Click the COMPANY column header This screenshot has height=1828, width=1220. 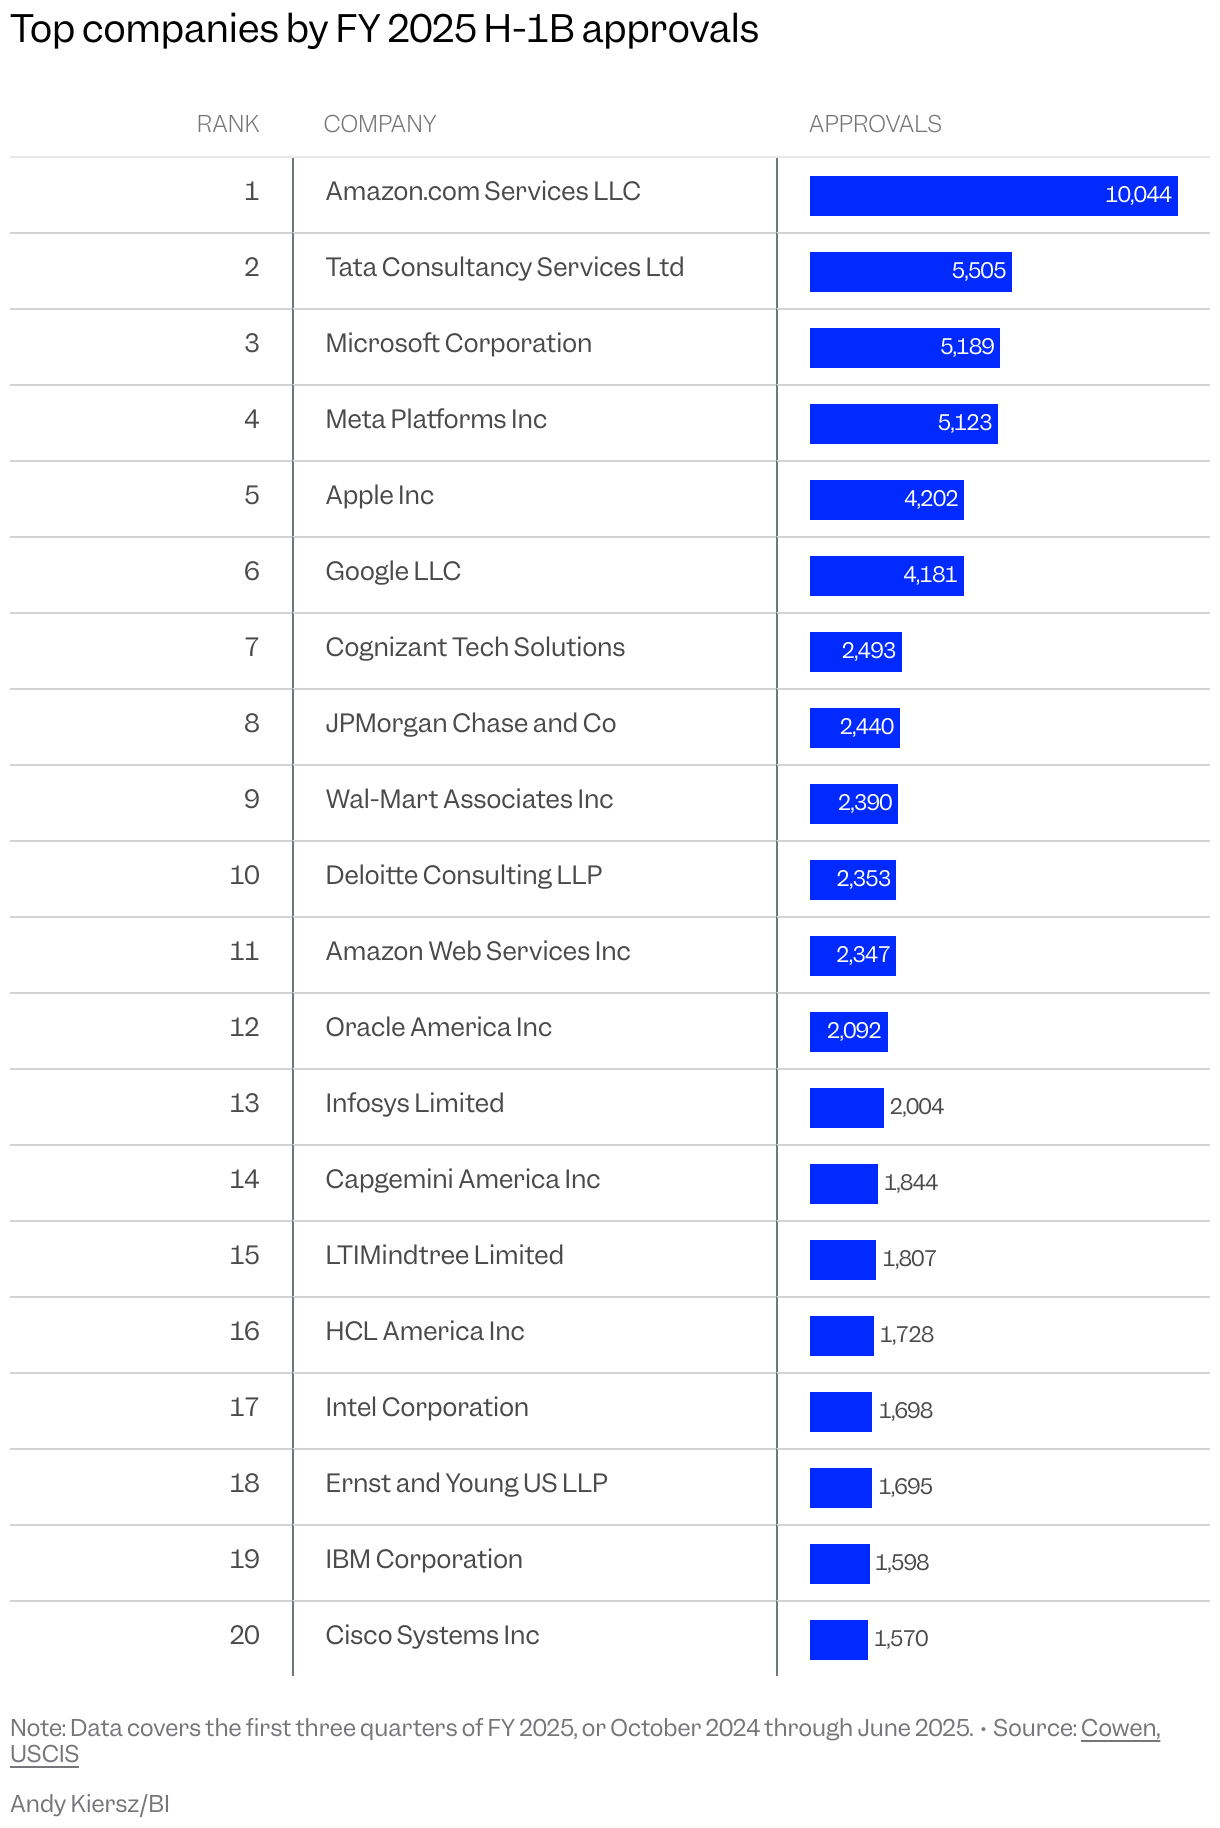[380, 124]
